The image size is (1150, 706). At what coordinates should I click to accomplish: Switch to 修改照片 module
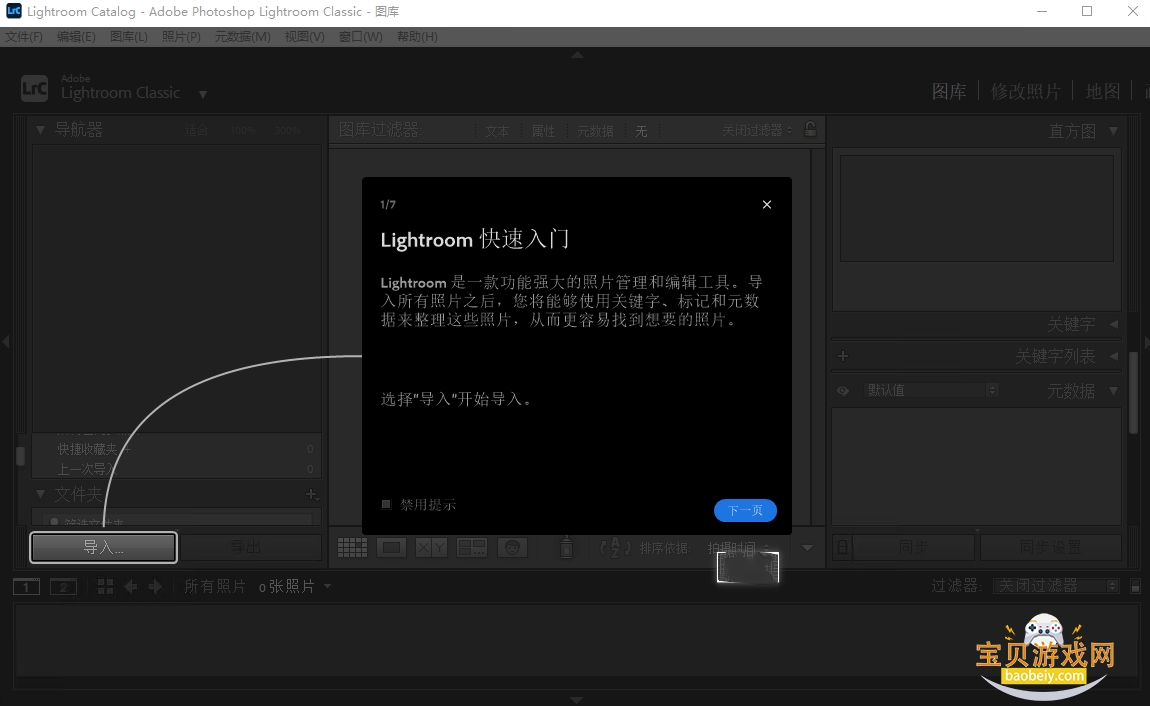[x=1026, y=92]
